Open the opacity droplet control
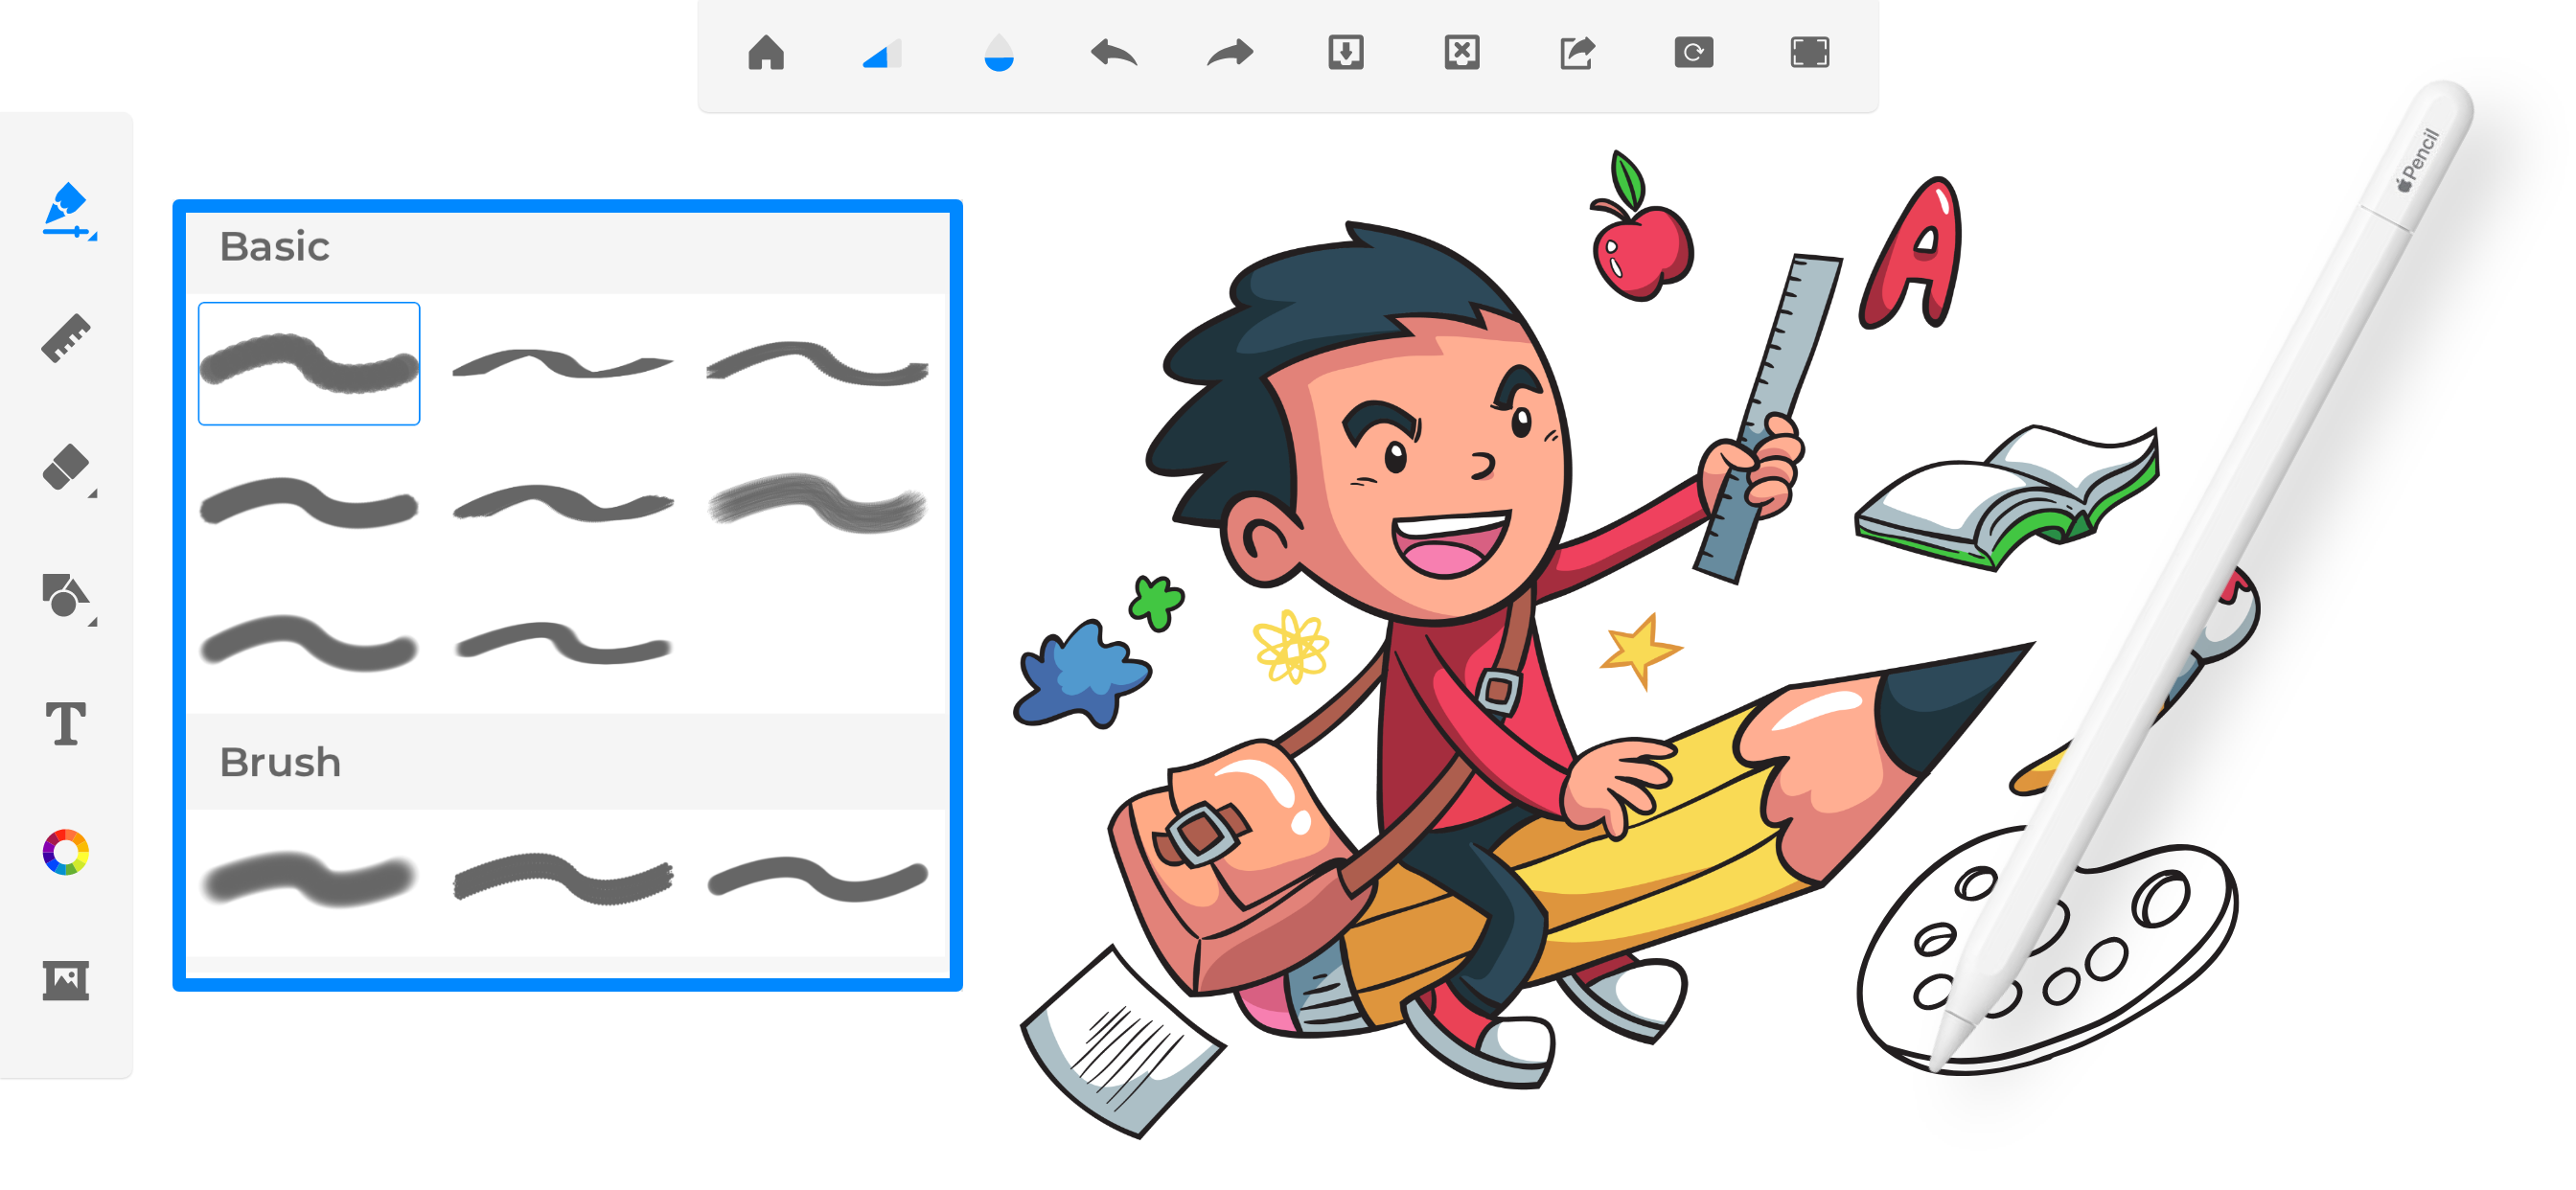 pyautogui.click(x=998, y=53)
